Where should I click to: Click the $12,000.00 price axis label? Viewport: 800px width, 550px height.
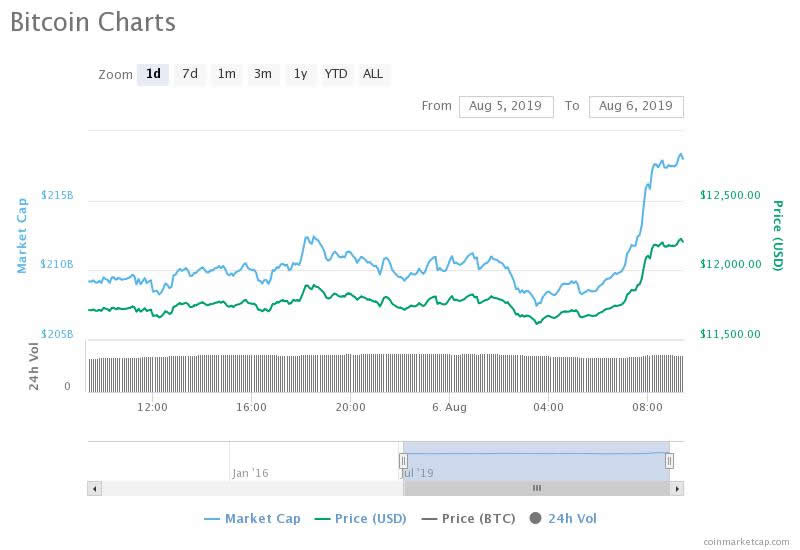pos(730,264)
